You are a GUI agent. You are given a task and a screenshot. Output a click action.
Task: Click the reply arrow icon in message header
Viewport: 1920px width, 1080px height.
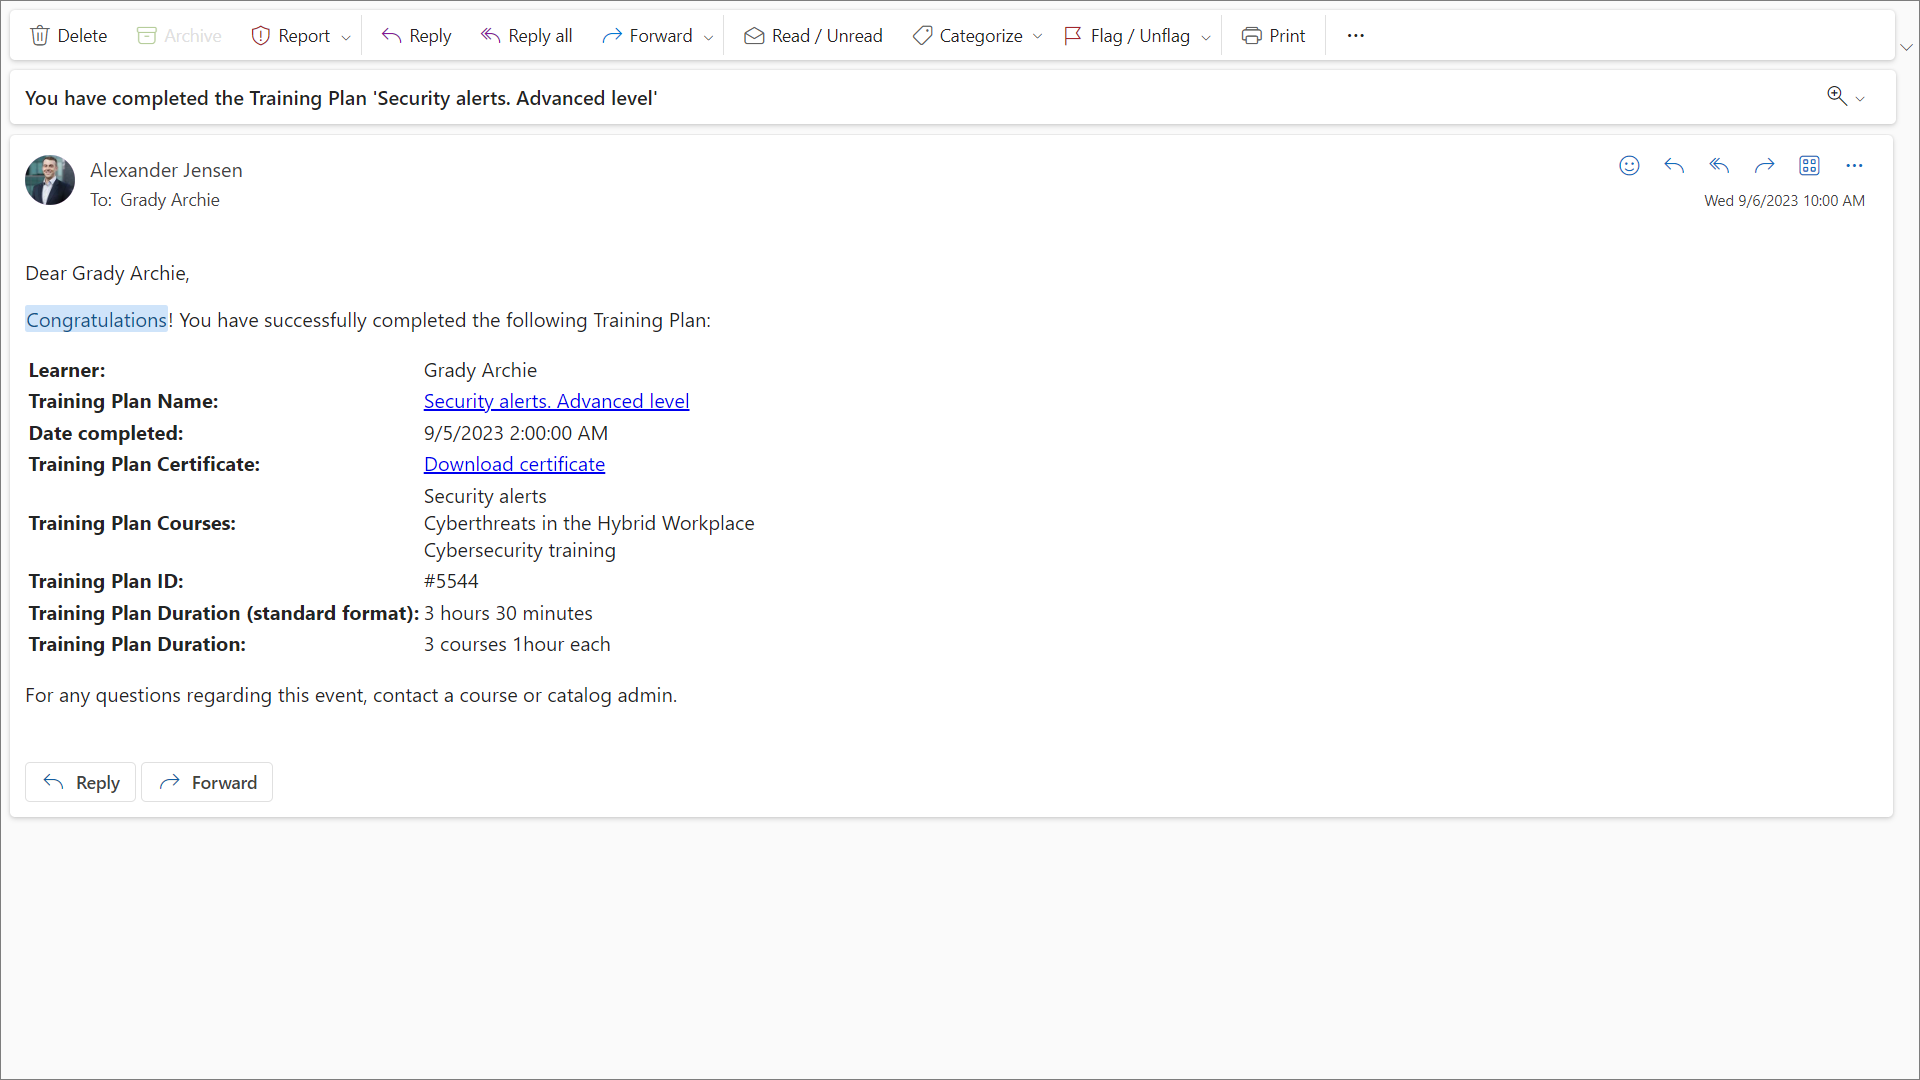pyautogui.click(x=1674, y=166)
